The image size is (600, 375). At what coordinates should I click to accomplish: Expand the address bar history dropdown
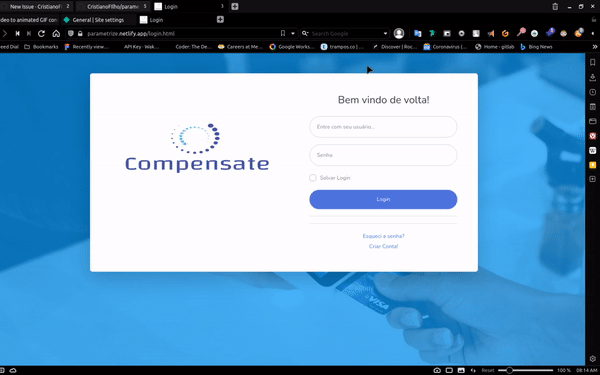pyautogui.click(x=293, y=34)
